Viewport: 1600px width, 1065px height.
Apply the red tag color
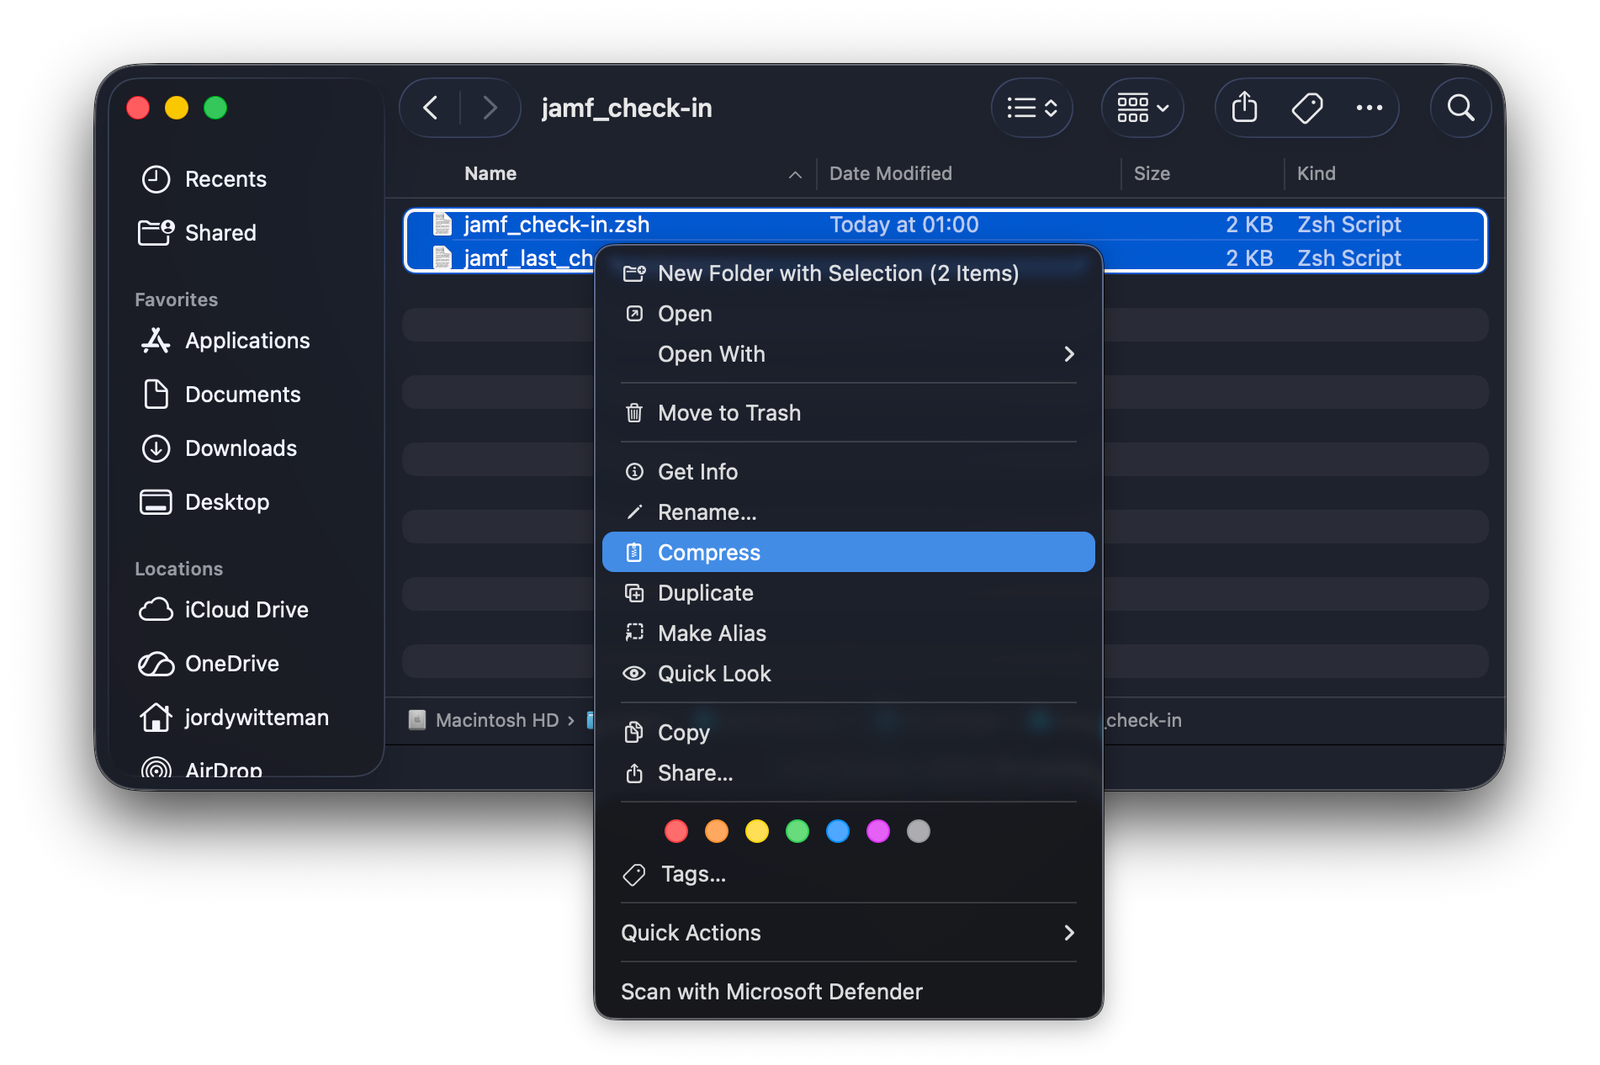(676, 831)
